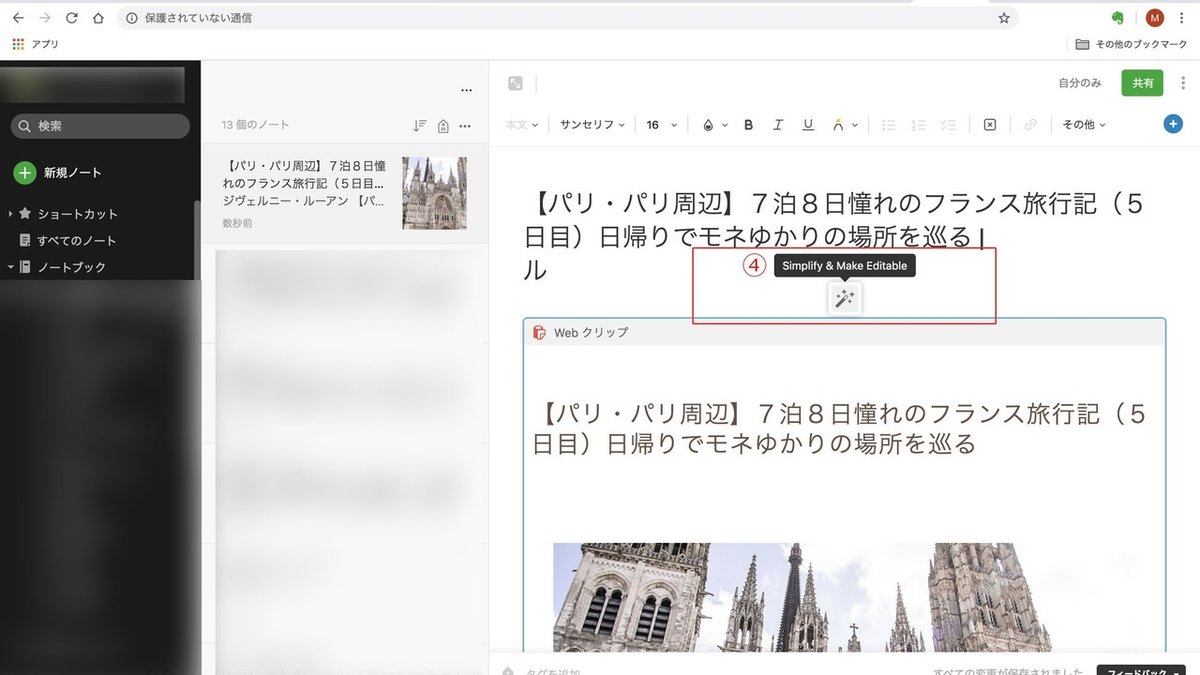1200x675 pixels.
Task: Create a note with 新規ノート
Action: [x=60, y=172]
